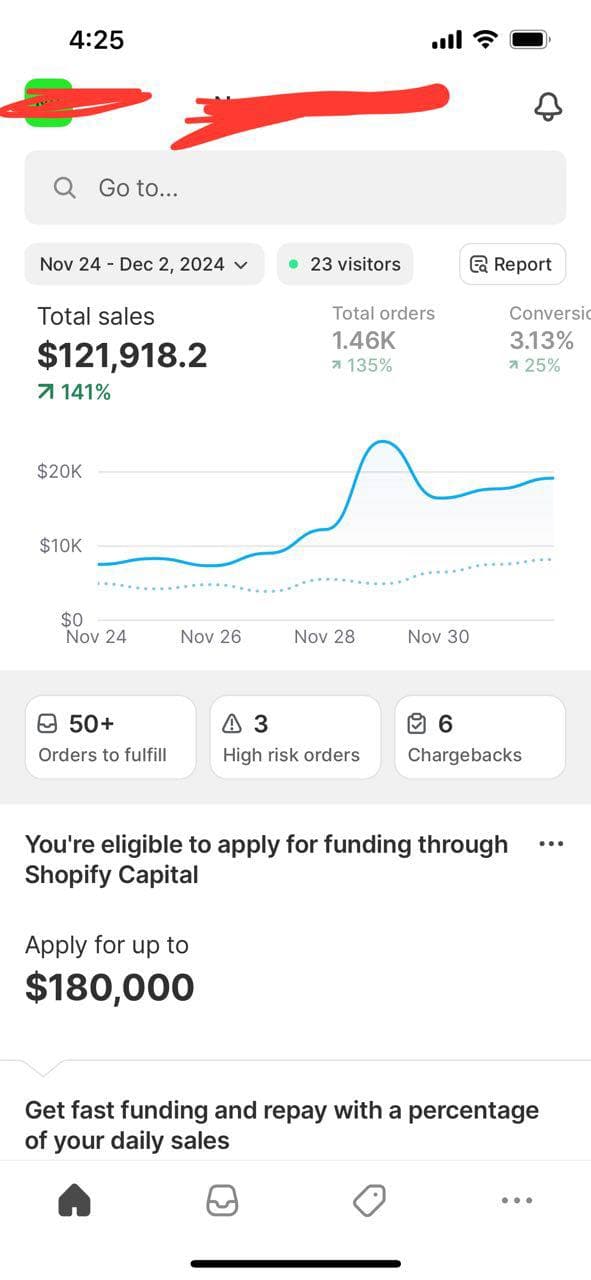Tap the 23 visitors live indicator
The width and height of the screenshot is (591, 1280).
pos(345,264)
